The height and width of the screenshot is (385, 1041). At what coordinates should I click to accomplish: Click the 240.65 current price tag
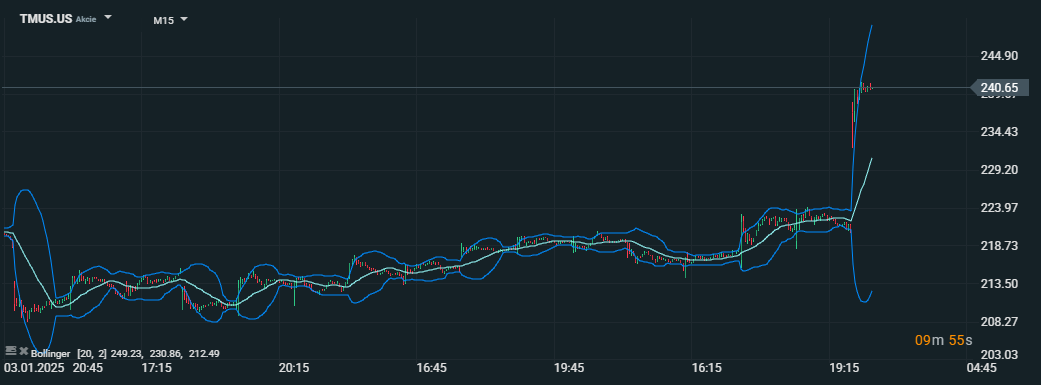coord(999,88)
